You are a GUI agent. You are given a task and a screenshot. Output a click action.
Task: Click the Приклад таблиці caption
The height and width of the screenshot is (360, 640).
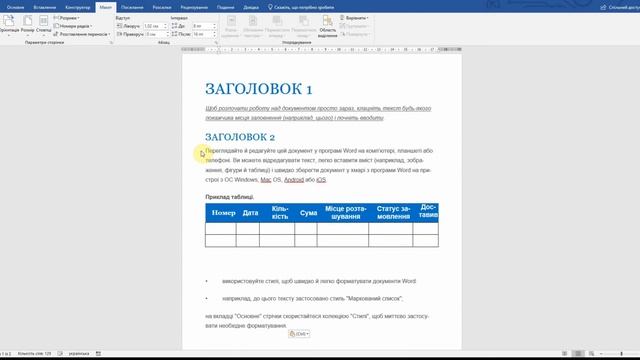tap(230, 197)
